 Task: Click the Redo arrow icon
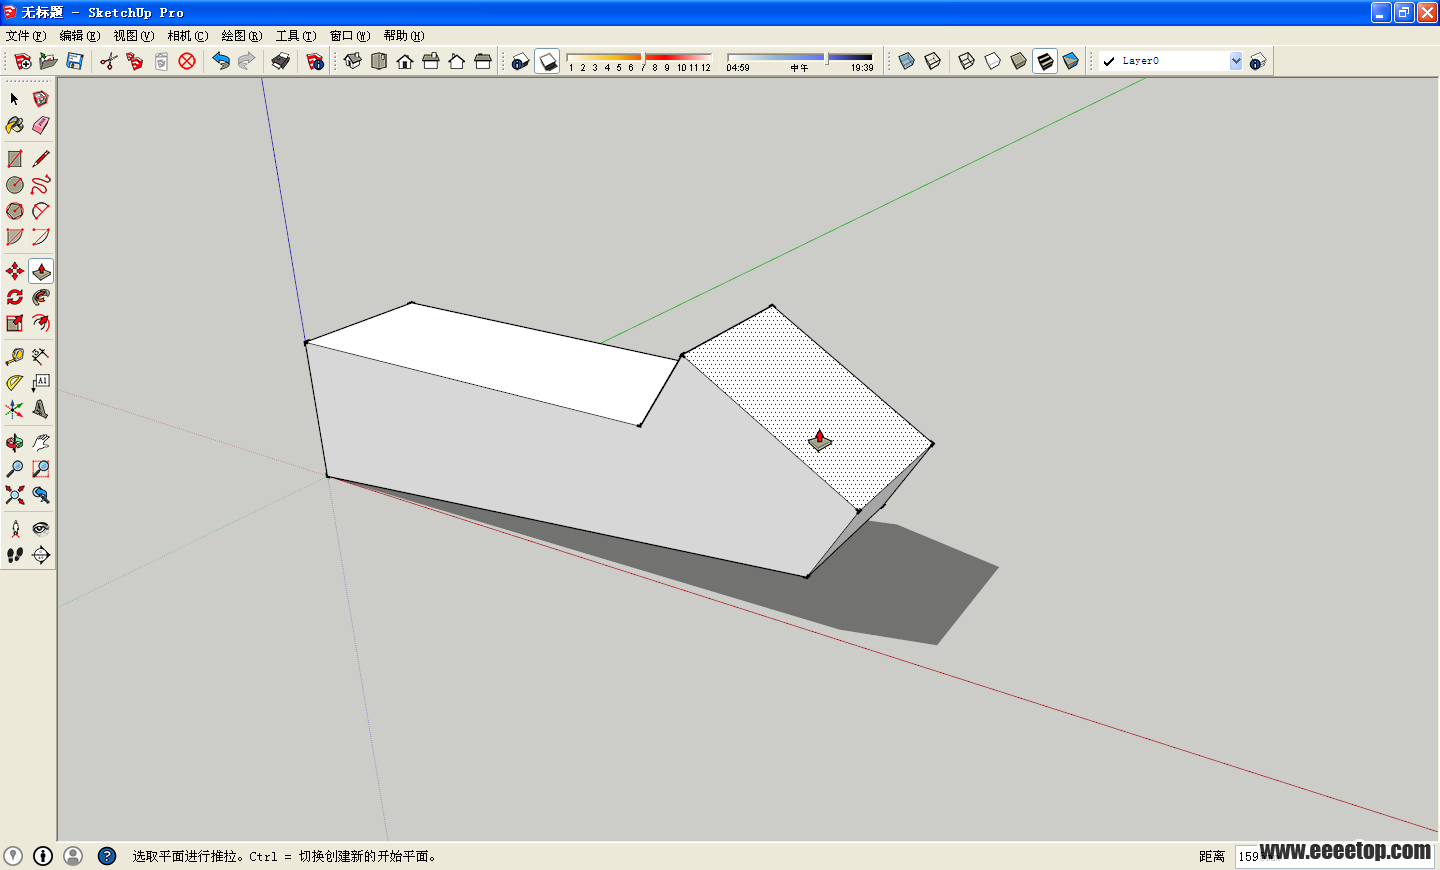(247, 61)
